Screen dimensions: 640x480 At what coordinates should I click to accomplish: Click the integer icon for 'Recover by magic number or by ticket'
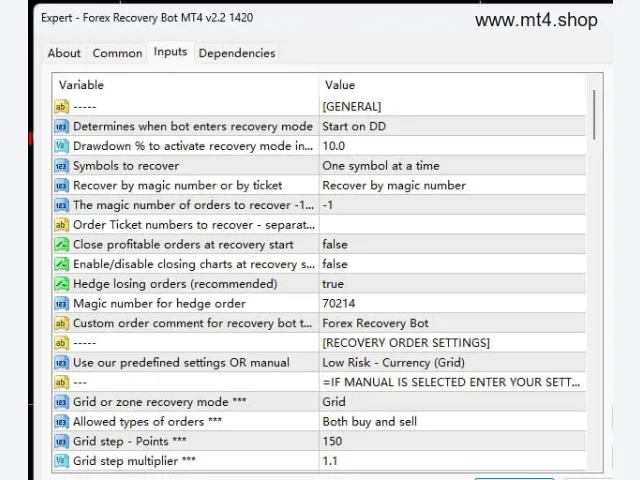(x=61, y=186)
